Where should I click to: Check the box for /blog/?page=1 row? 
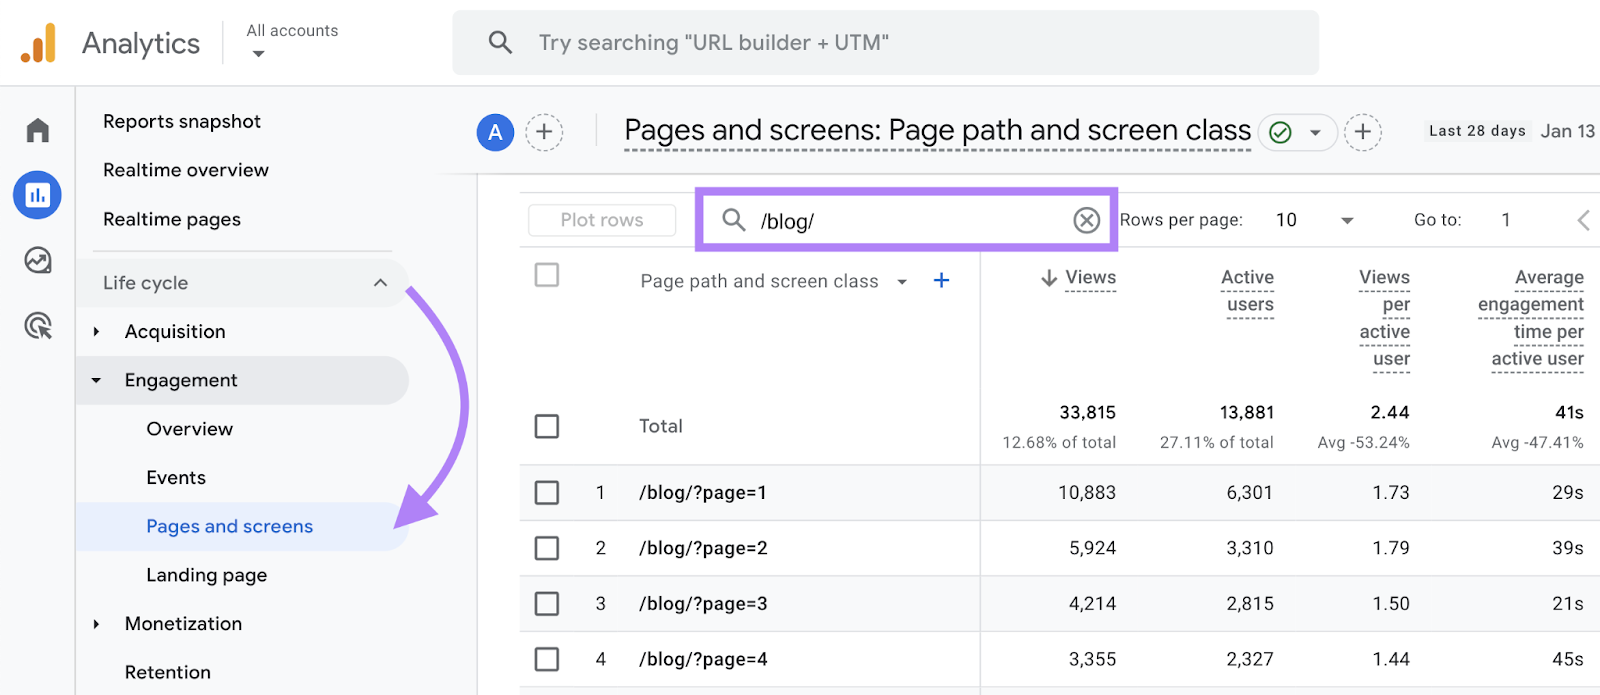(547, 493)
